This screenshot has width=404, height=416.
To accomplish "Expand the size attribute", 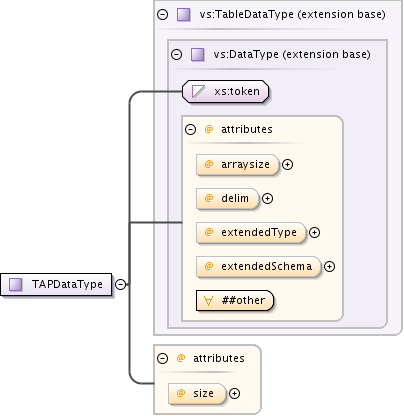I will point(234,393).
